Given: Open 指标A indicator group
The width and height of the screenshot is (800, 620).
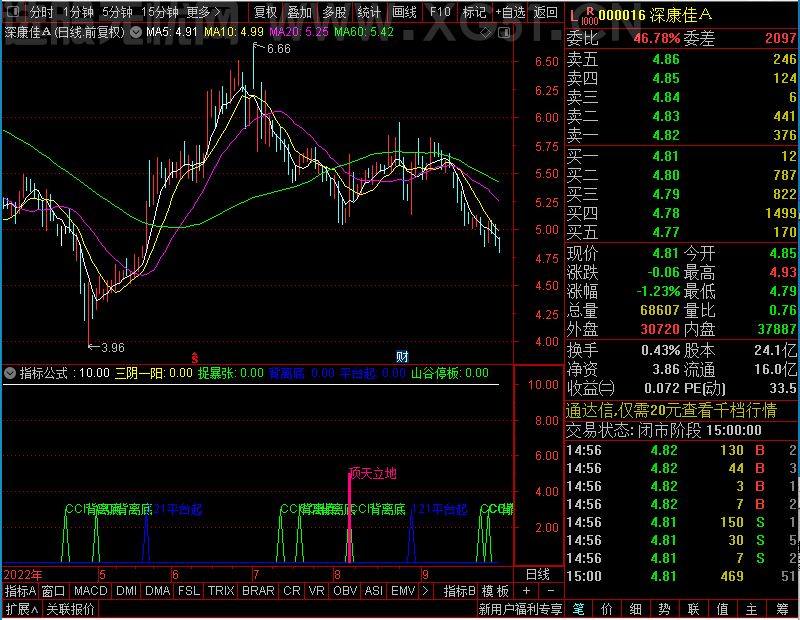Looking at the screenshot, I should tap(20, 591).
